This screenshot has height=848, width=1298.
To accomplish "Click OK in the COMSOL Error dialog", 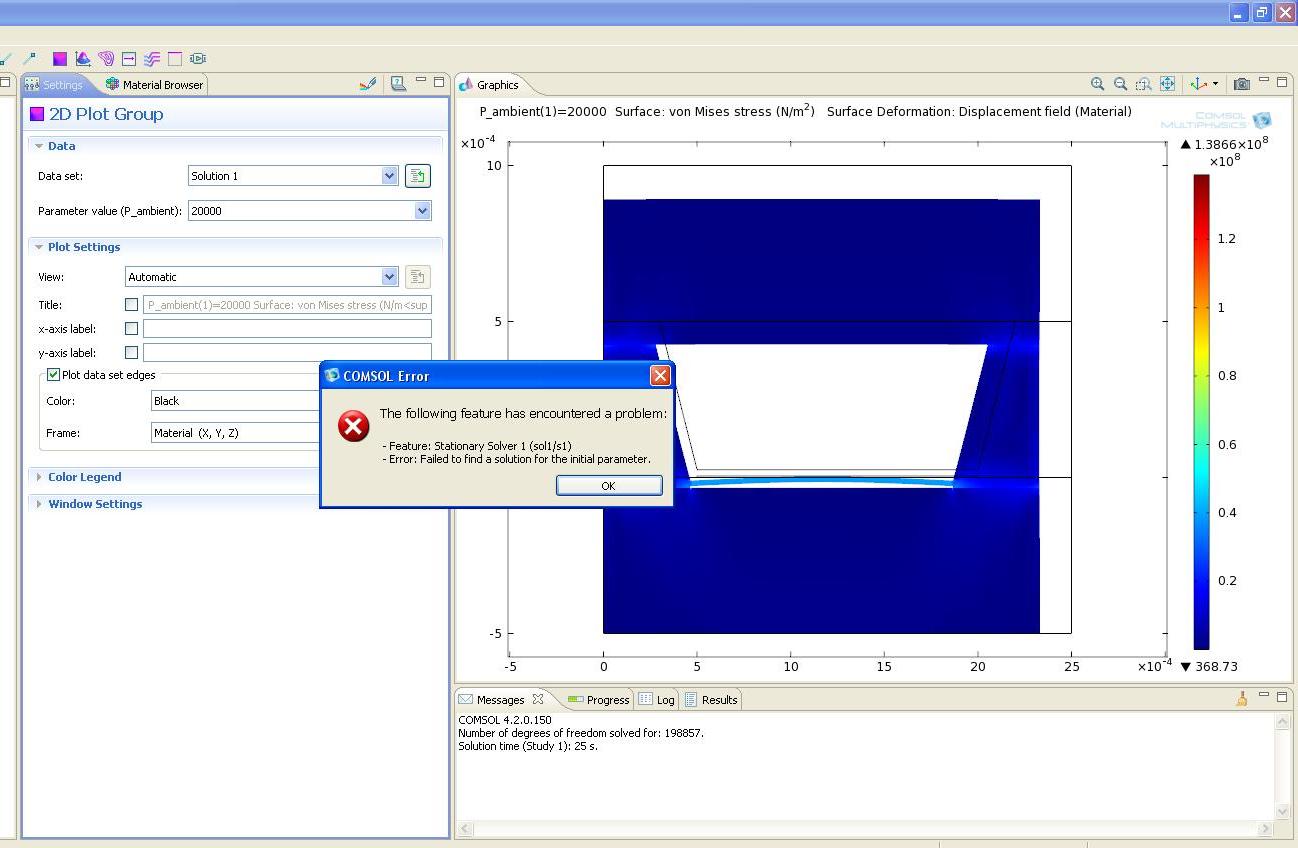I will pos(608,486).
